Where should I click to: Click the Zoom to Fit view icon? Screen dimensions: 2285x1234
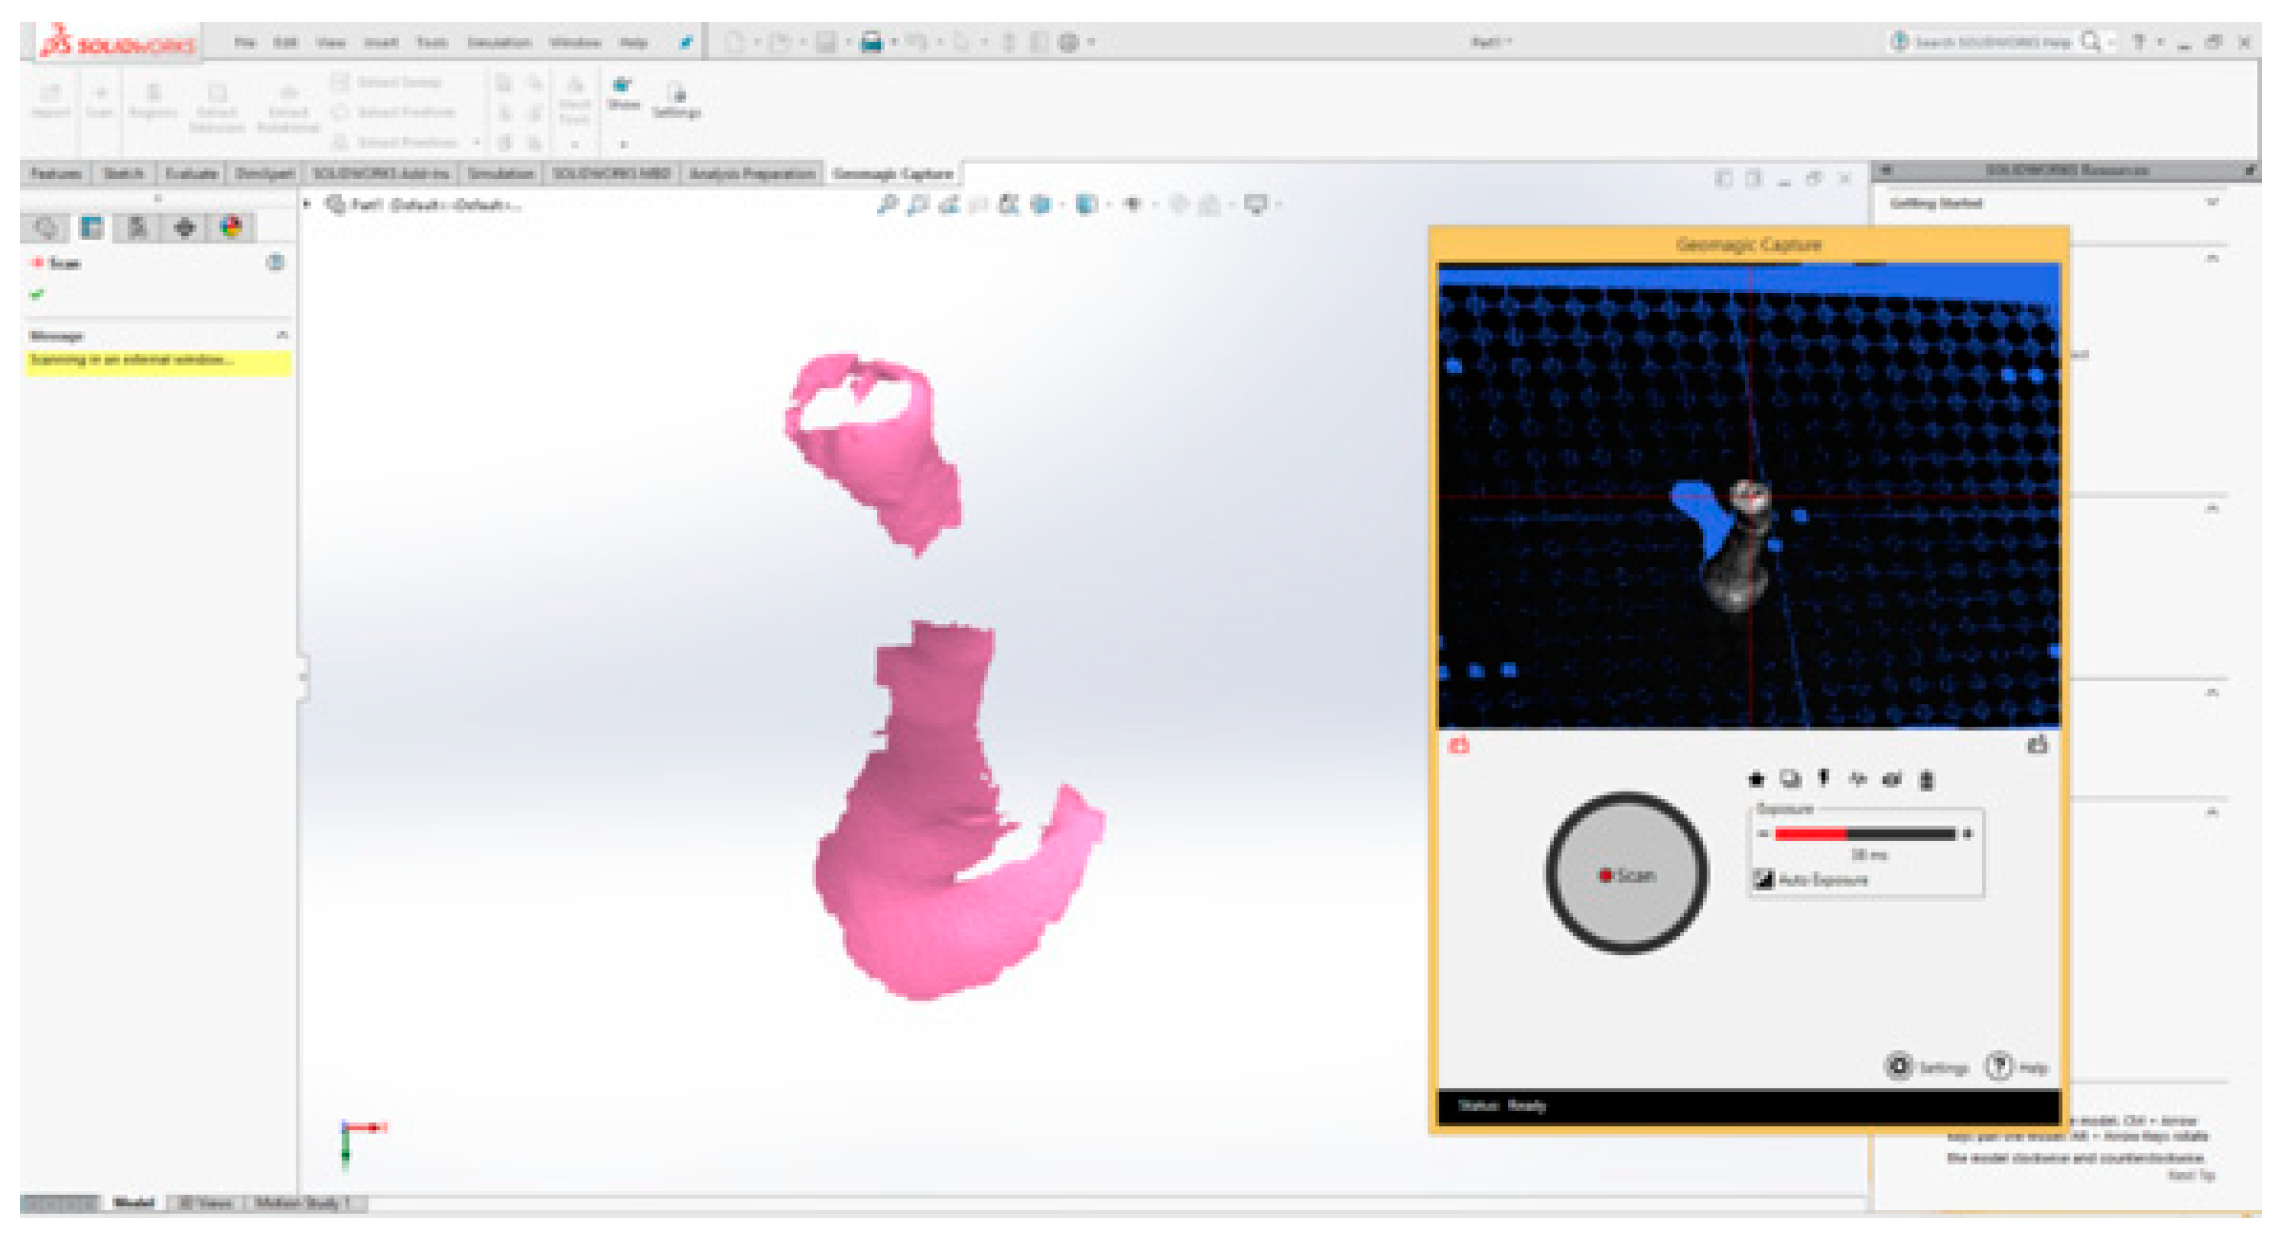[x=886, y=204]
